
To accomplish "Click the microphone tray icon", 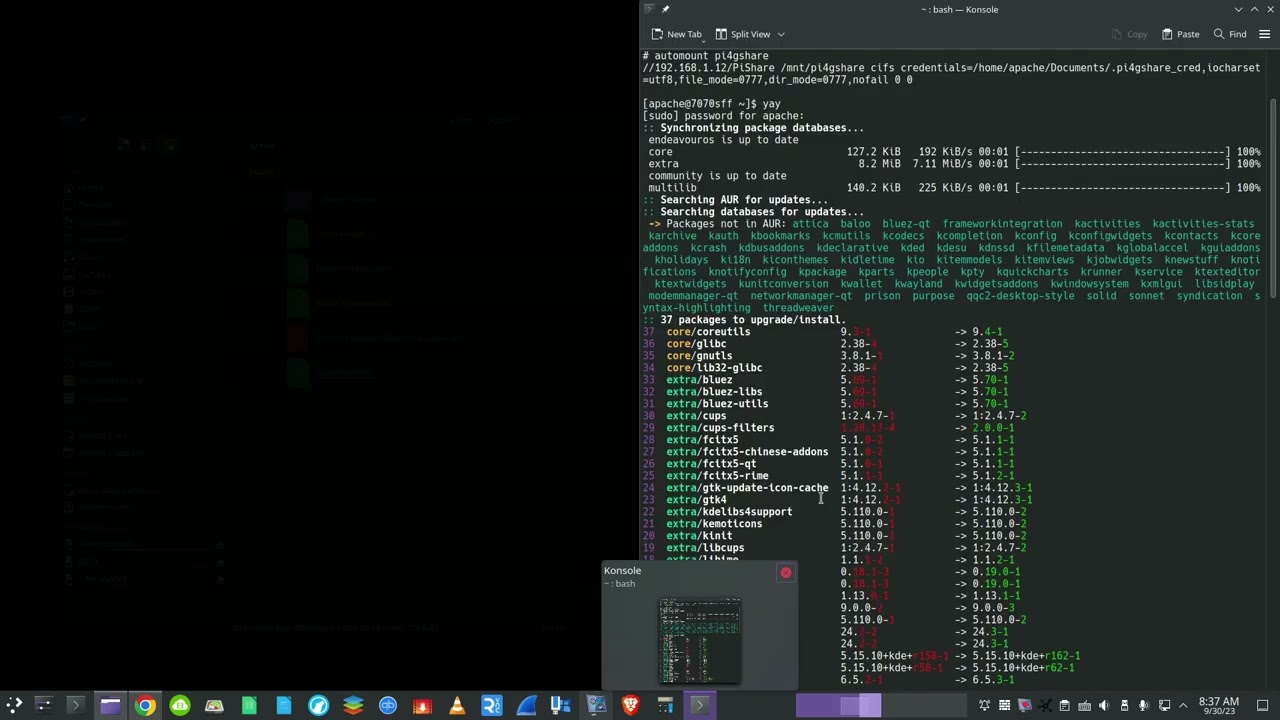I will [1144, 706].
